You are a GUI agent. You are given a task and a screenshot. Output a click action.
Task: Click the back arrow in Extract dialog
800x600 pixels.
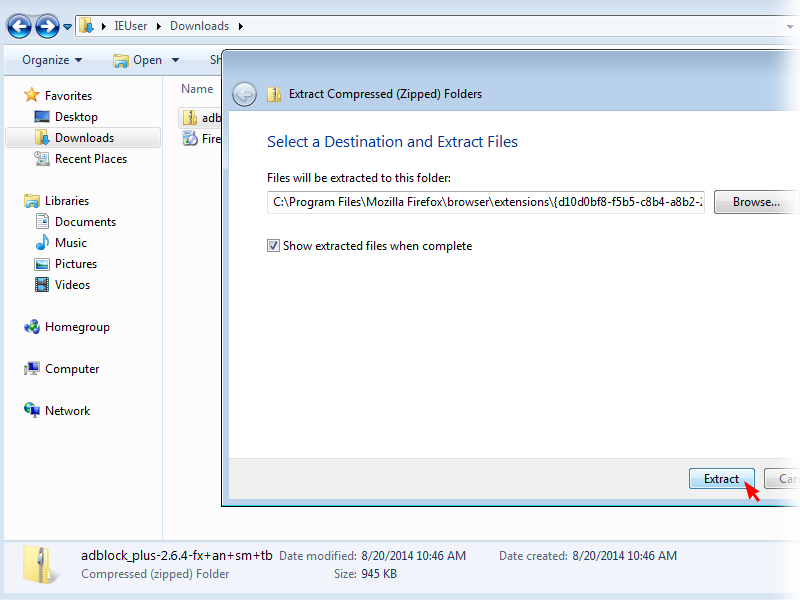(x=244, y=94)
